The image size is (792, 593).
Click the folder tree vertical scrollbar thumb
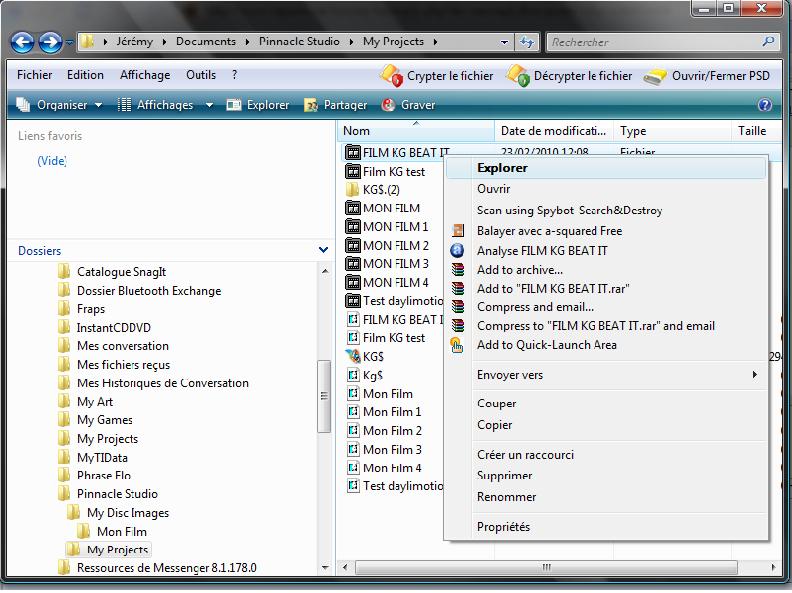click(x=324, y=396)
